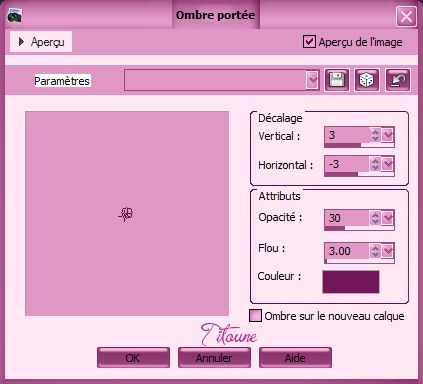Click the reset to default icon

pos(398,80)
